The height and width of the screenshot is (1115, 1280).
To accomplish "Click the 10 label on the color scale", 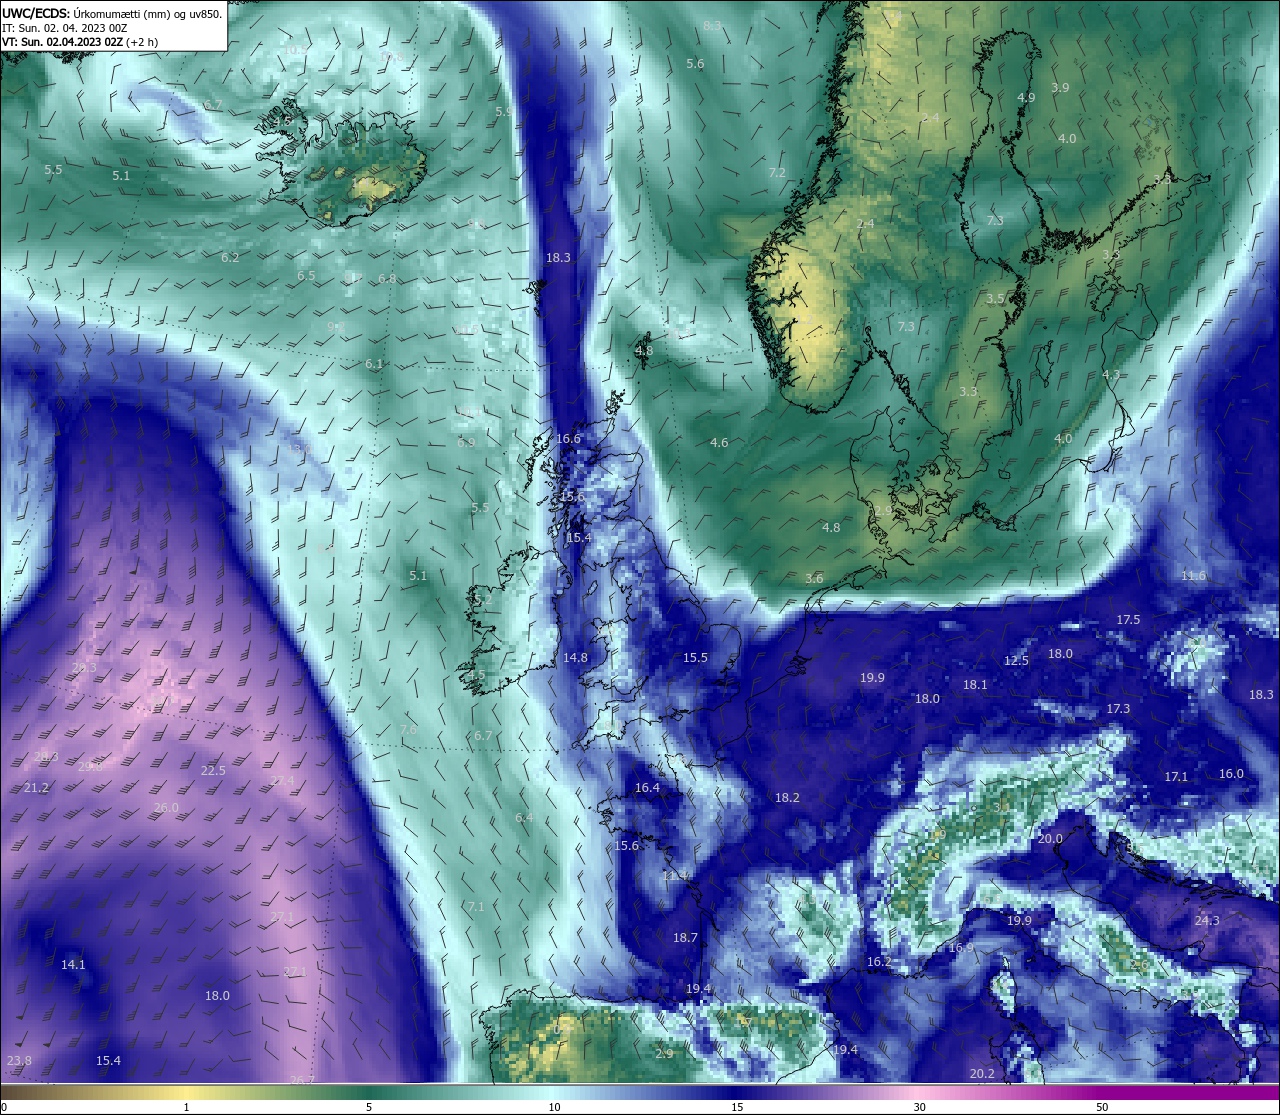I will (x=554, y=1107).
